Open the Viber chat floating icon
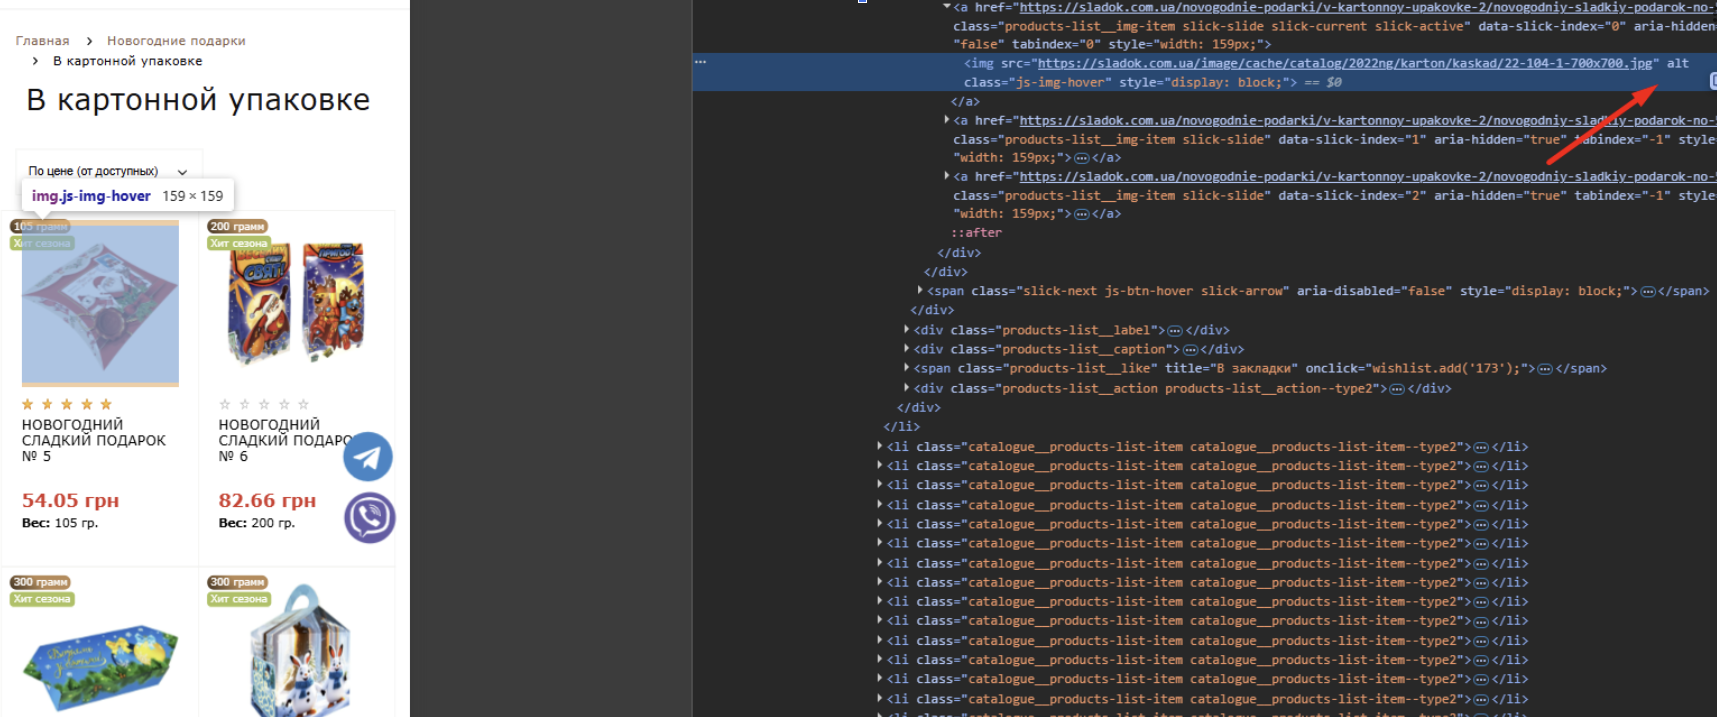1717x717 pixels. pos(370,518)
